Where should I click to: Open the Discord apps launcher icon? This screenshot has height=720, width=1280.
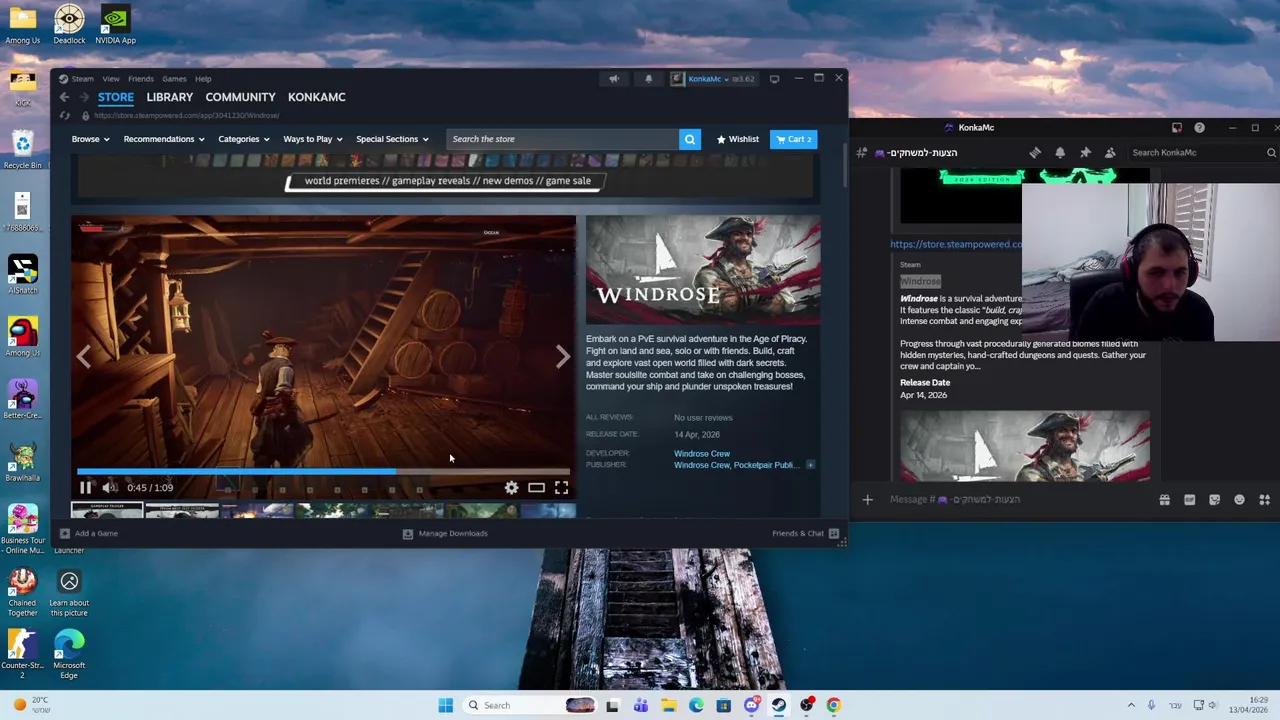[1264, 499]
